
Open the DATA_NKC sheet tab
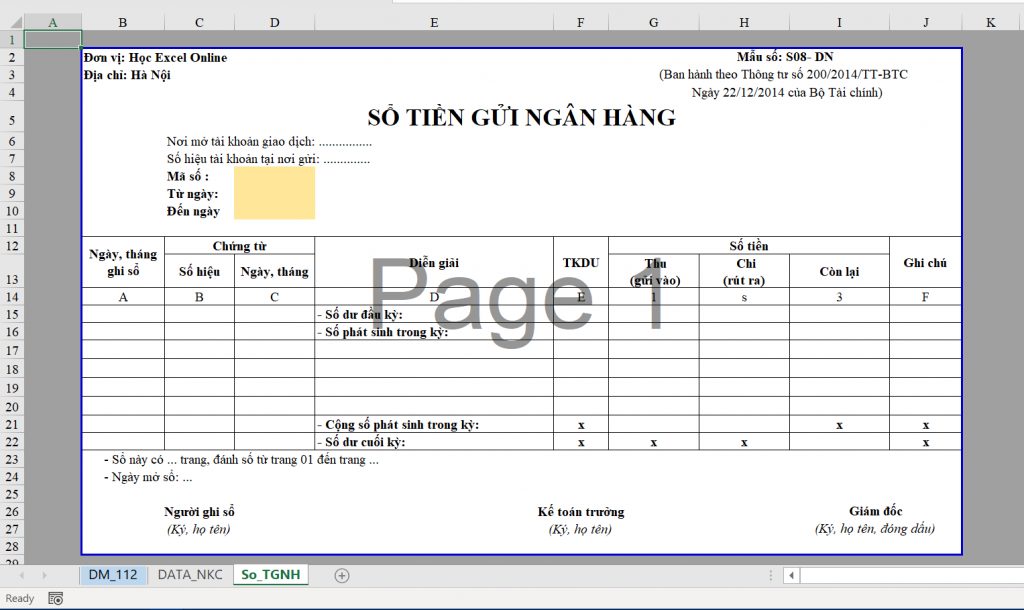(190, 575)
